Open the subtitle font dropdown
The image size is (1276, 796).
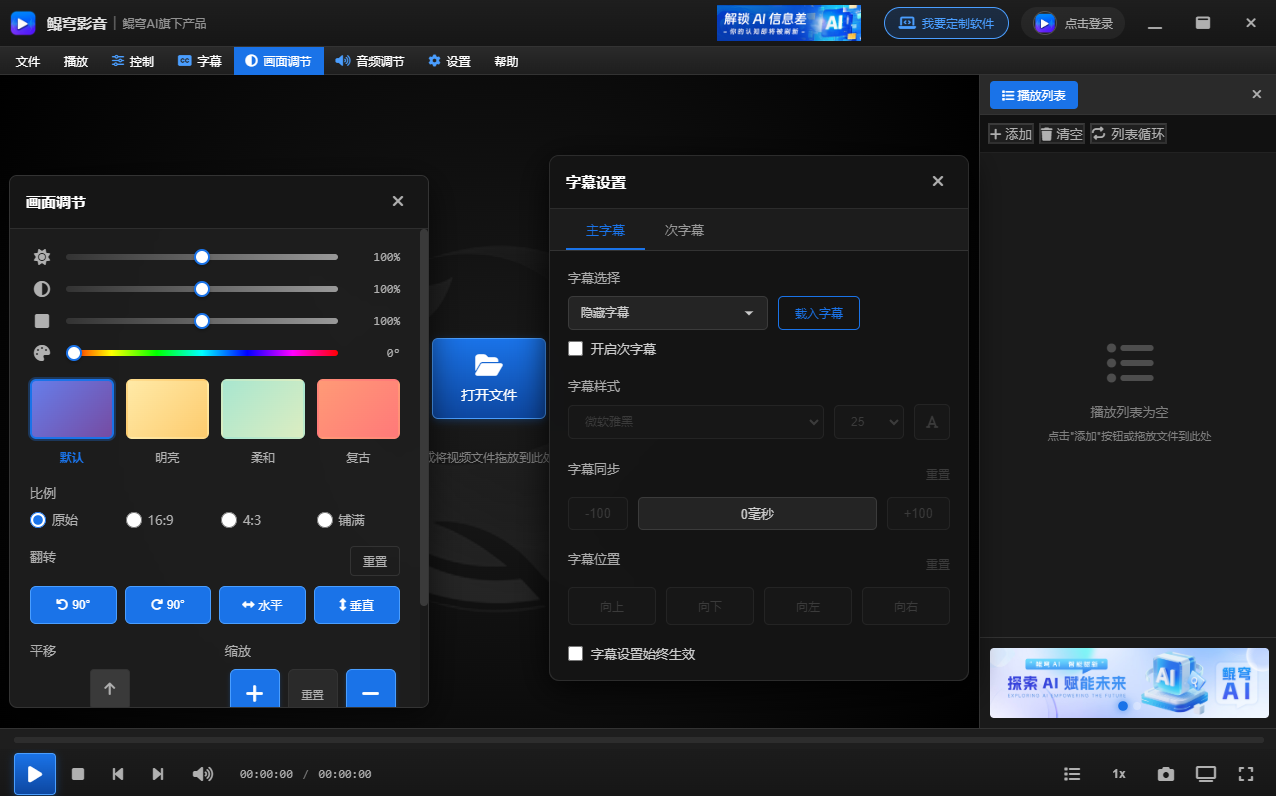tap(695, 421)
